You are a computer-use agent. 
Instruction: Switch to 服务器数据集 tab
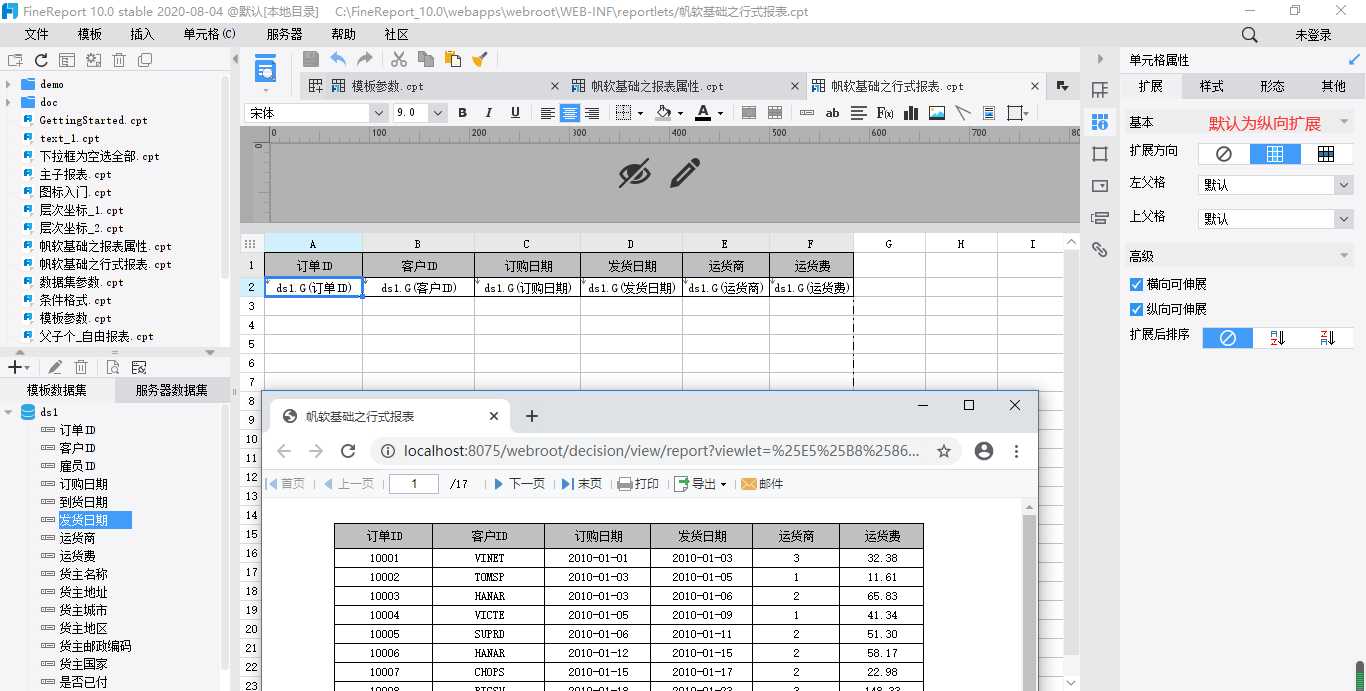[171, 390]
